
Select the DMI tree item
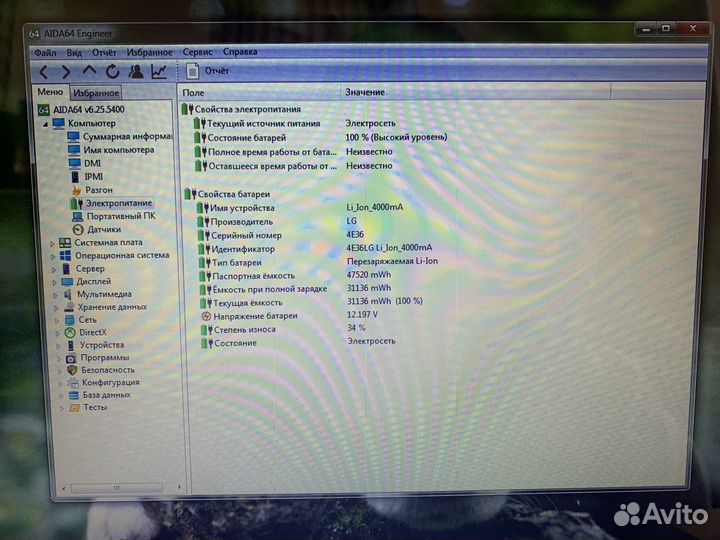click(x=92, y=163)
